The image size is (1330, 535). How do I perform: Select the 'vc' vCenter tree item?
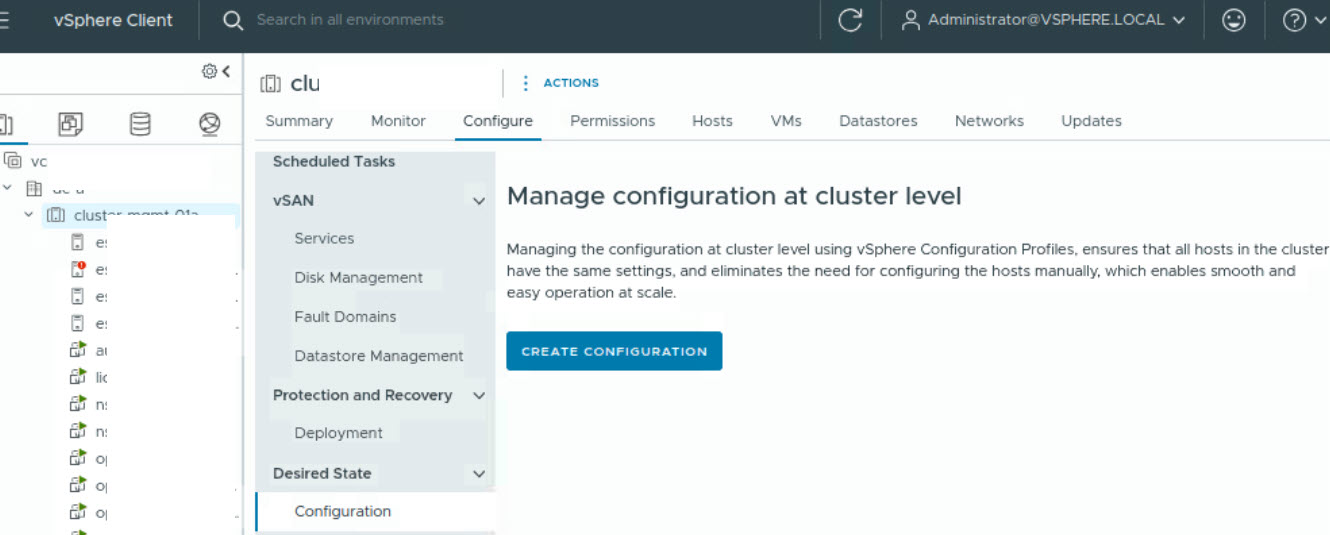(39, 161)
